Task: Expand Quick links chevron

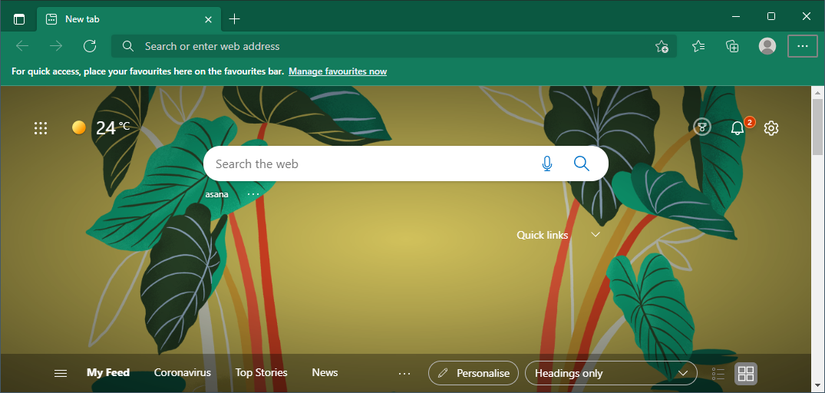Action: point(596,235)
